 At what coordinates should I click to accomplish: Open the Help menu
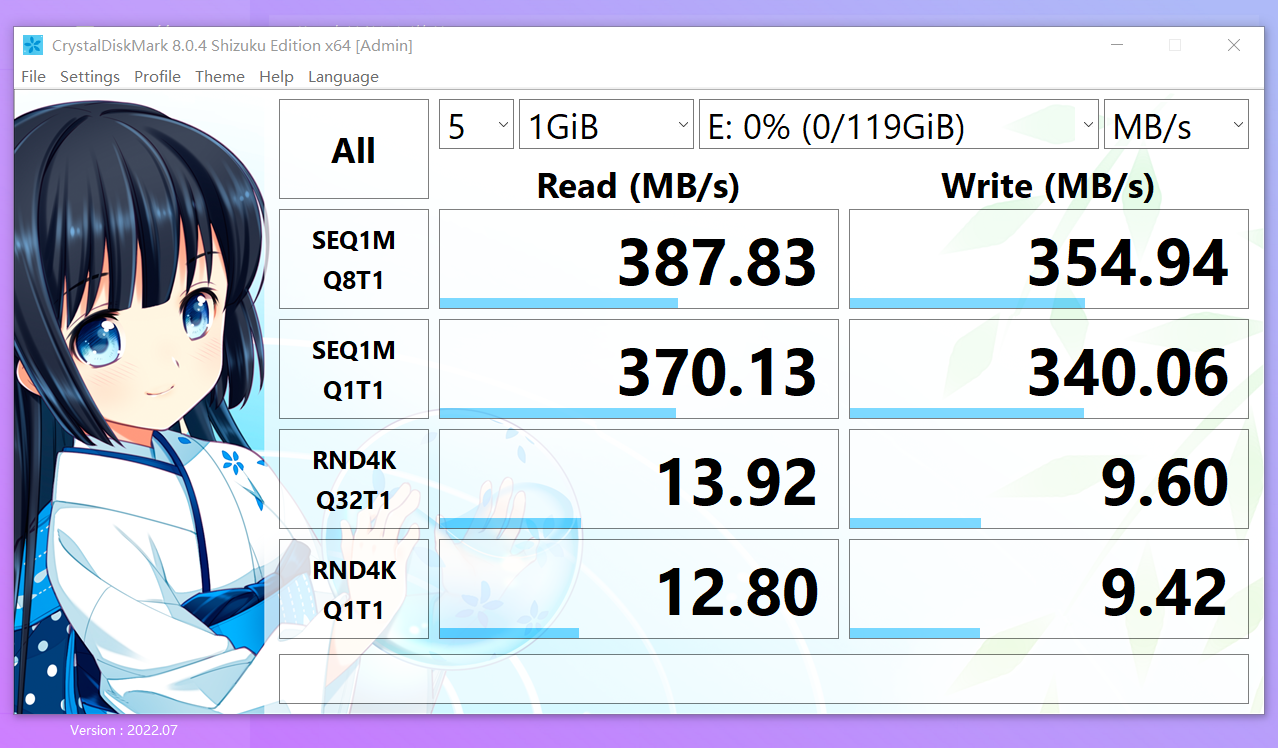(x=276, y=76)
